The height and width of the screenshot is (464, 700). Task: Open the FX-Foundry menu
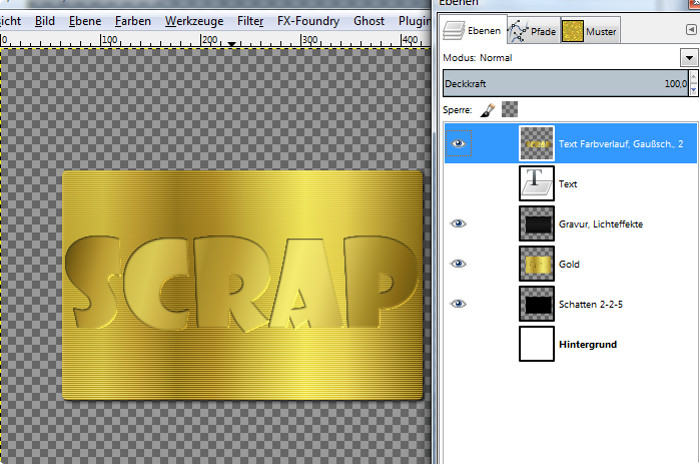[309, 20]
